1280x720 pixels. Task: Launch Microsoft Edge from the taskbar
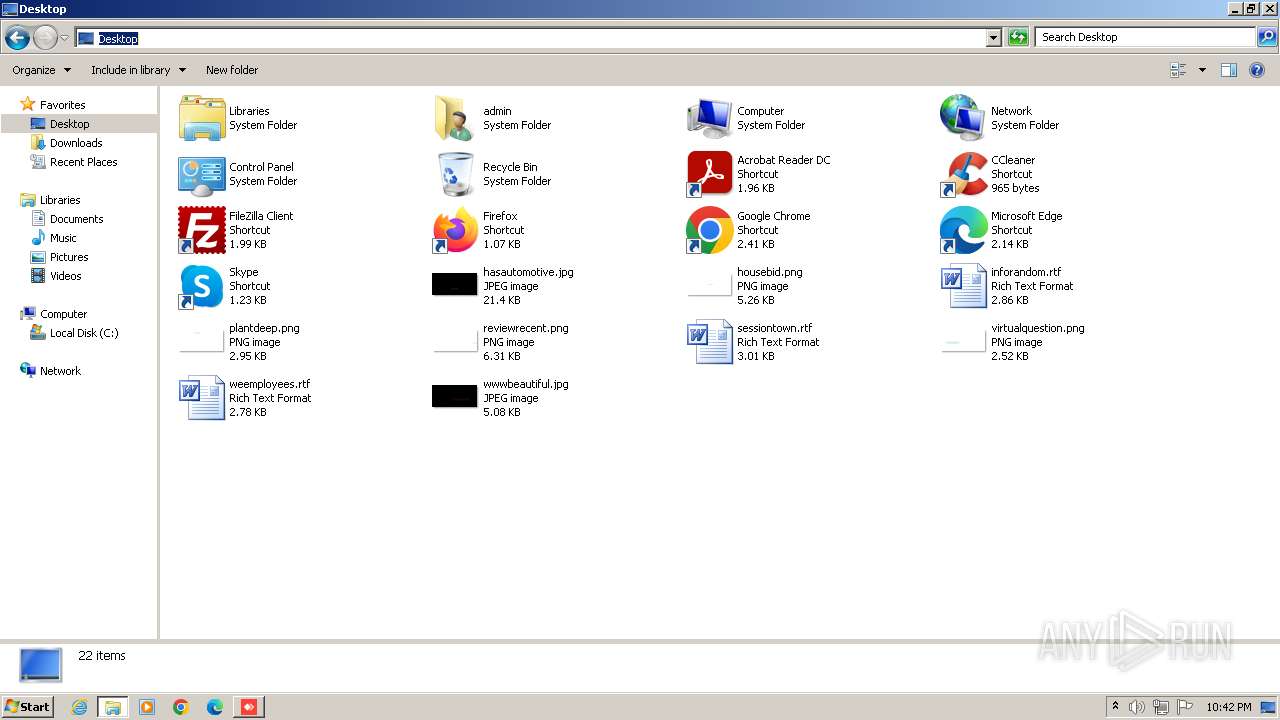[215, 707]
